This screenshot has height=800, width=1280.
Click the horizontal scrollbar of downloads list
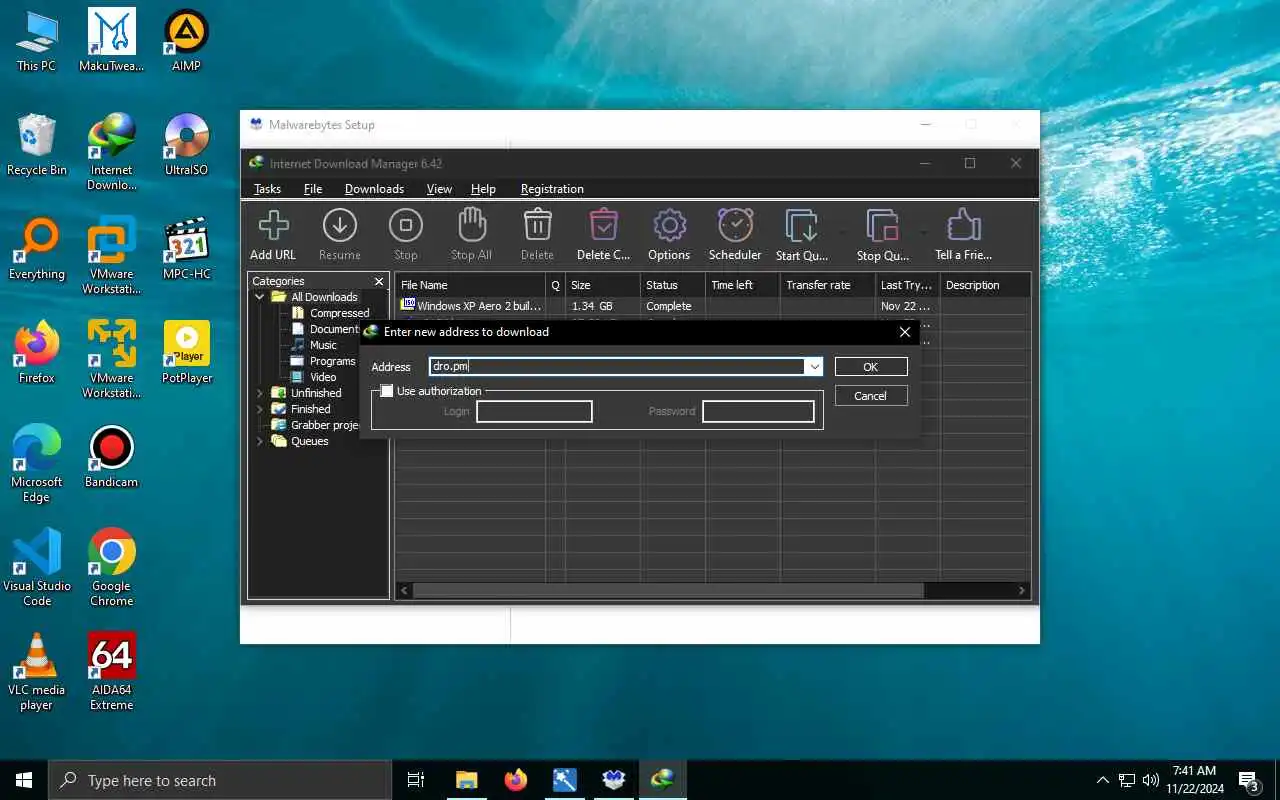coord(668,591)
